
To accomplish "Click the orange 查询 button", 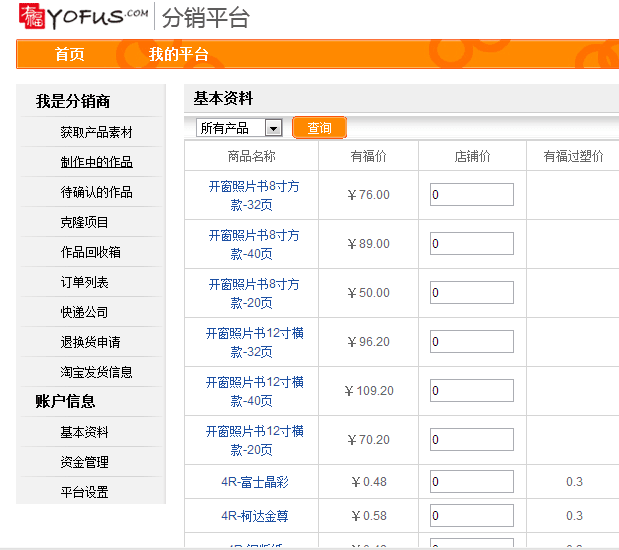I will pyautogui.click(x=319, y=128).
